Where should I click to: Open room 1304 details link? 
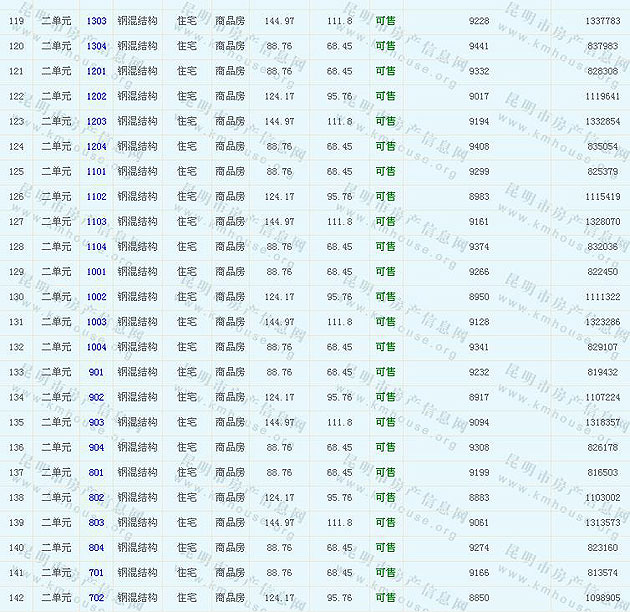pyautogui.click(x=96, y=46)
